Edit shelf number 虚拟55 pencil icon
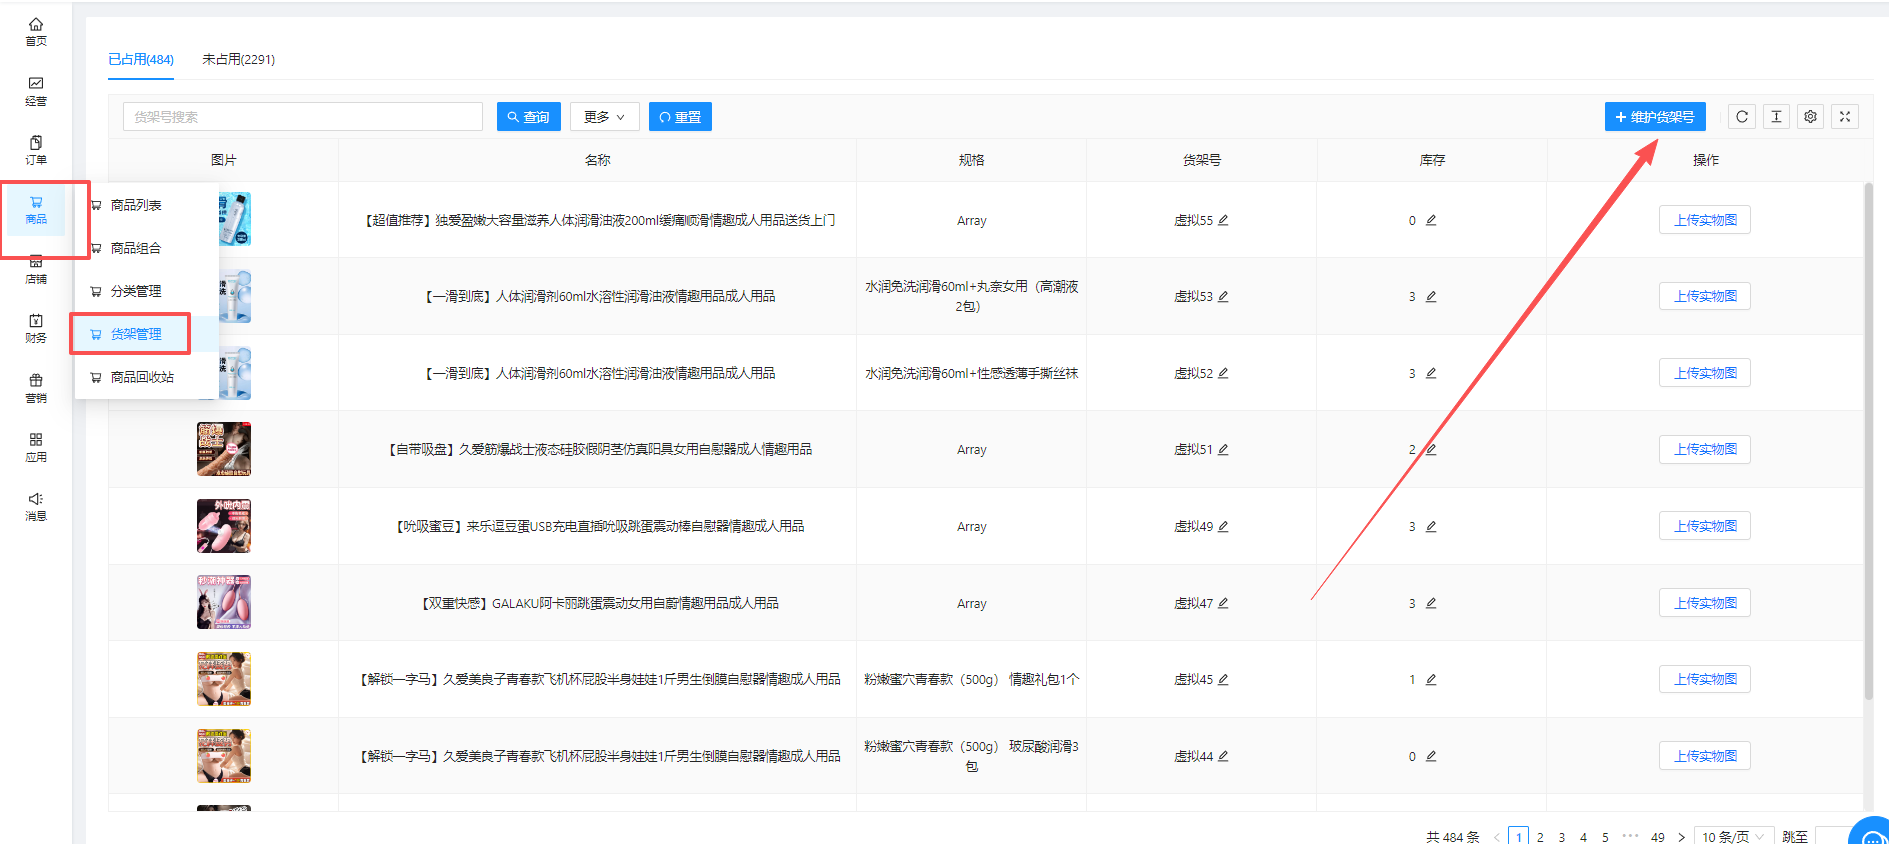The width and height of the screenshot is (1889, 844). 1223,220
